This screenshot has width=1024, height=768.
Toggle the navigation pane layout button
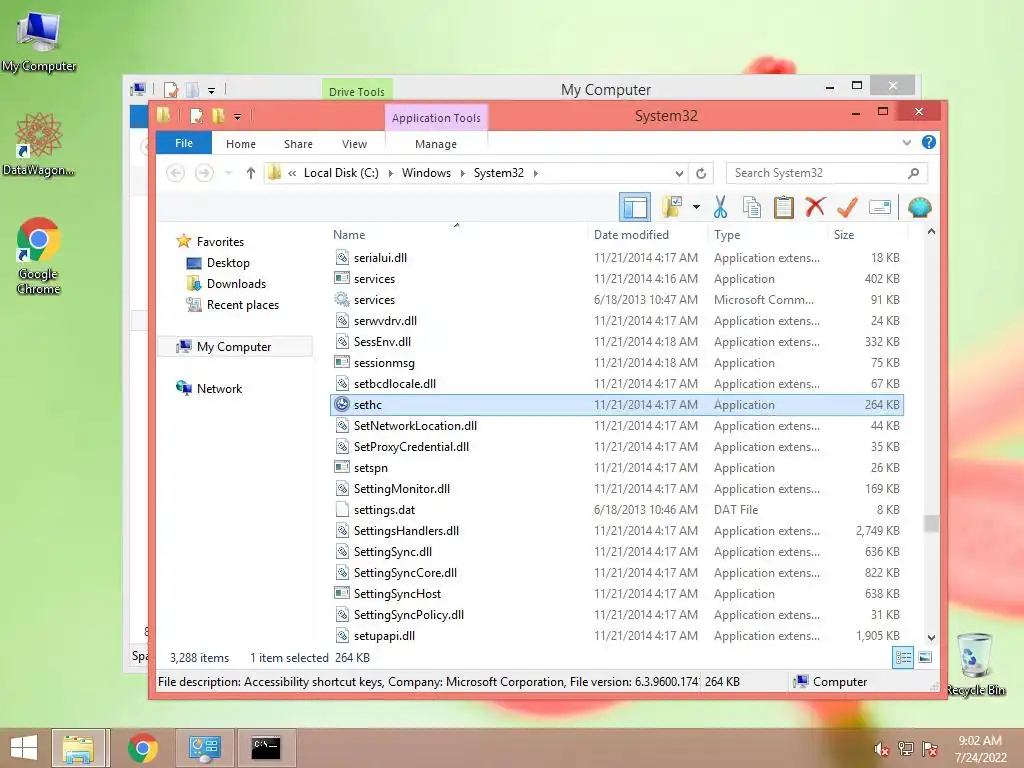click(x=634, y=208)
